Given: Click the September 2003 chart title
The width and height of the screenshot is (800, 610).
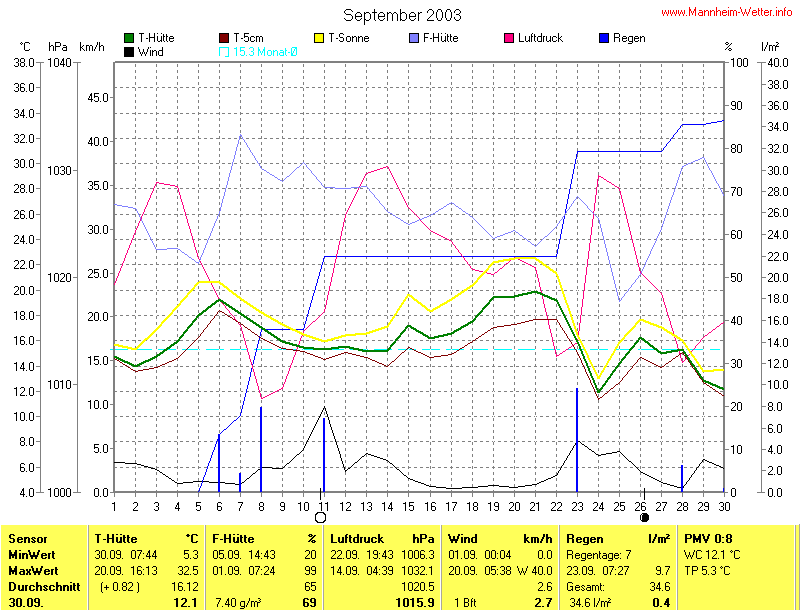Looking at the screenshot, I should point(402,15).
